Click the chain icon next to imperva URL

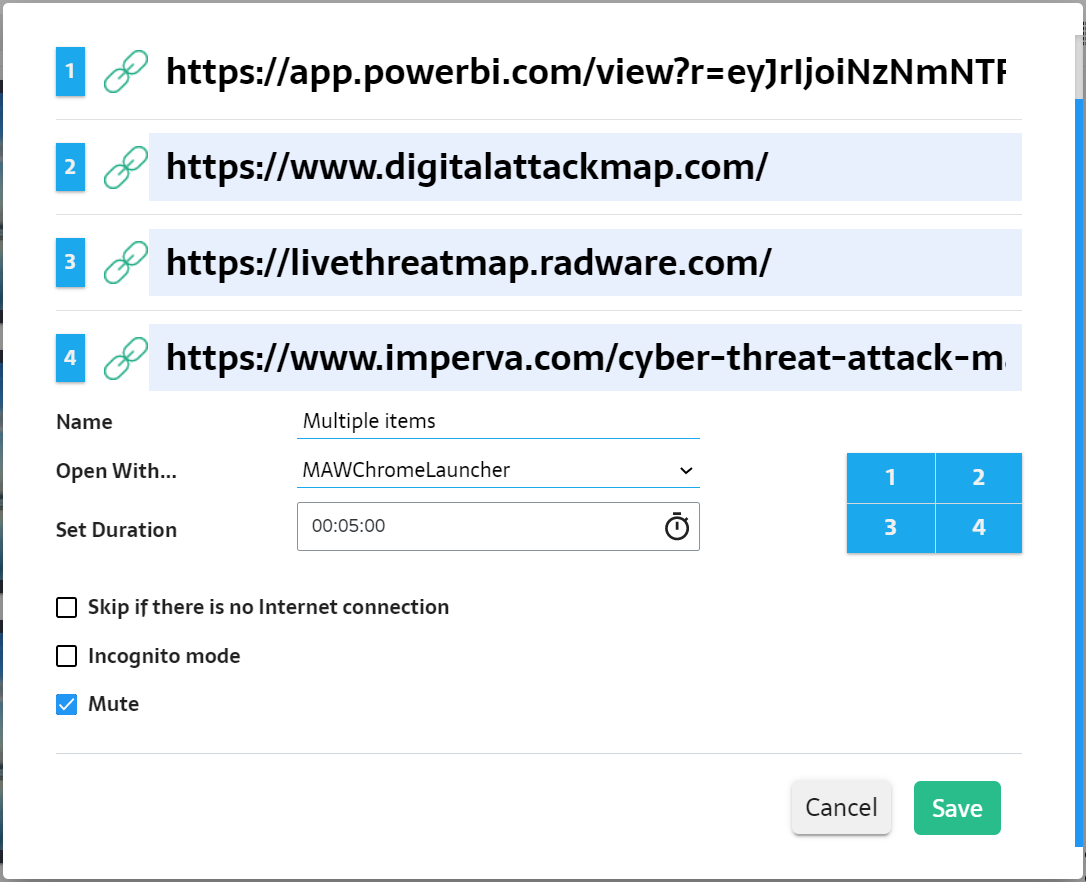pos(126,357)
